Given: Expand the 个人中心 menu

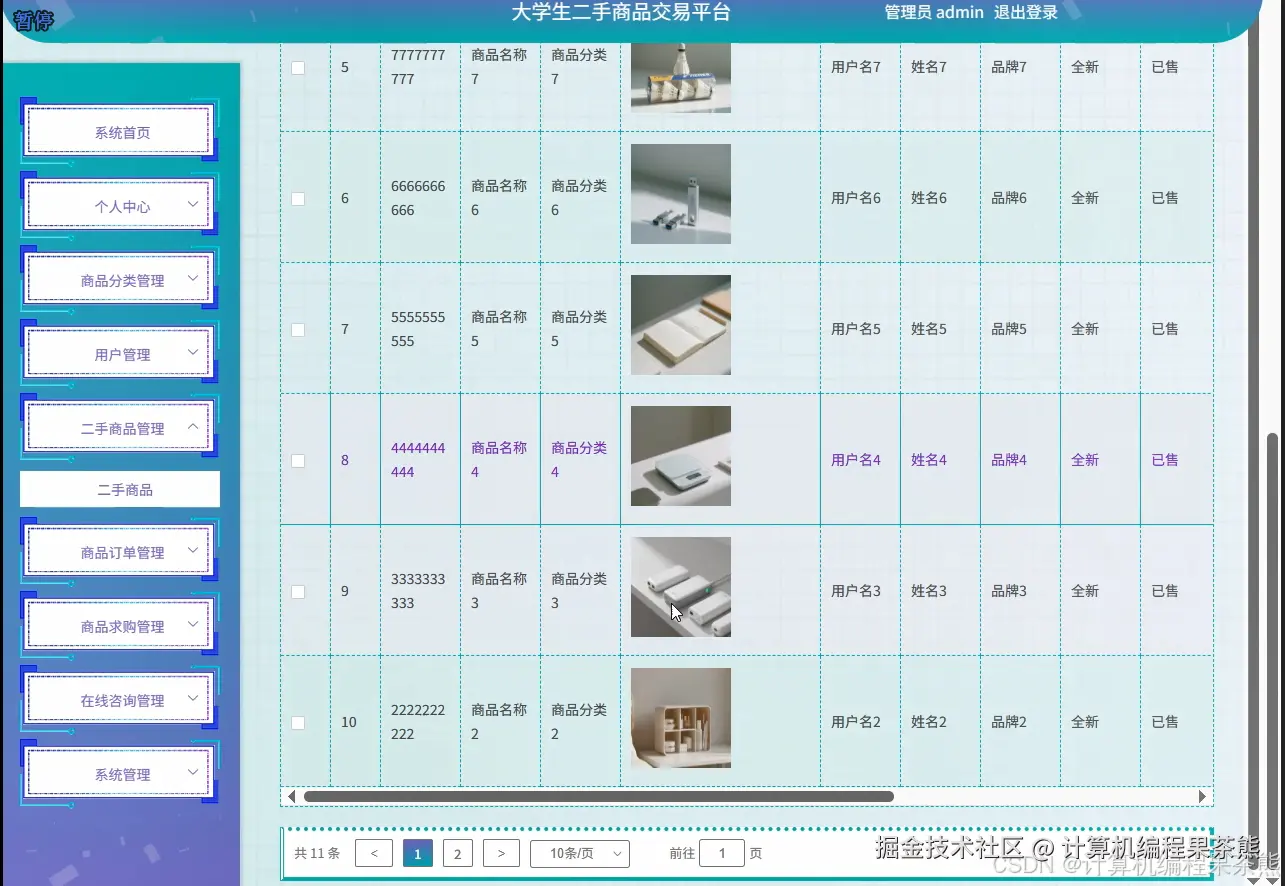Looking at the screenshot, I should (x=118, y=204).
